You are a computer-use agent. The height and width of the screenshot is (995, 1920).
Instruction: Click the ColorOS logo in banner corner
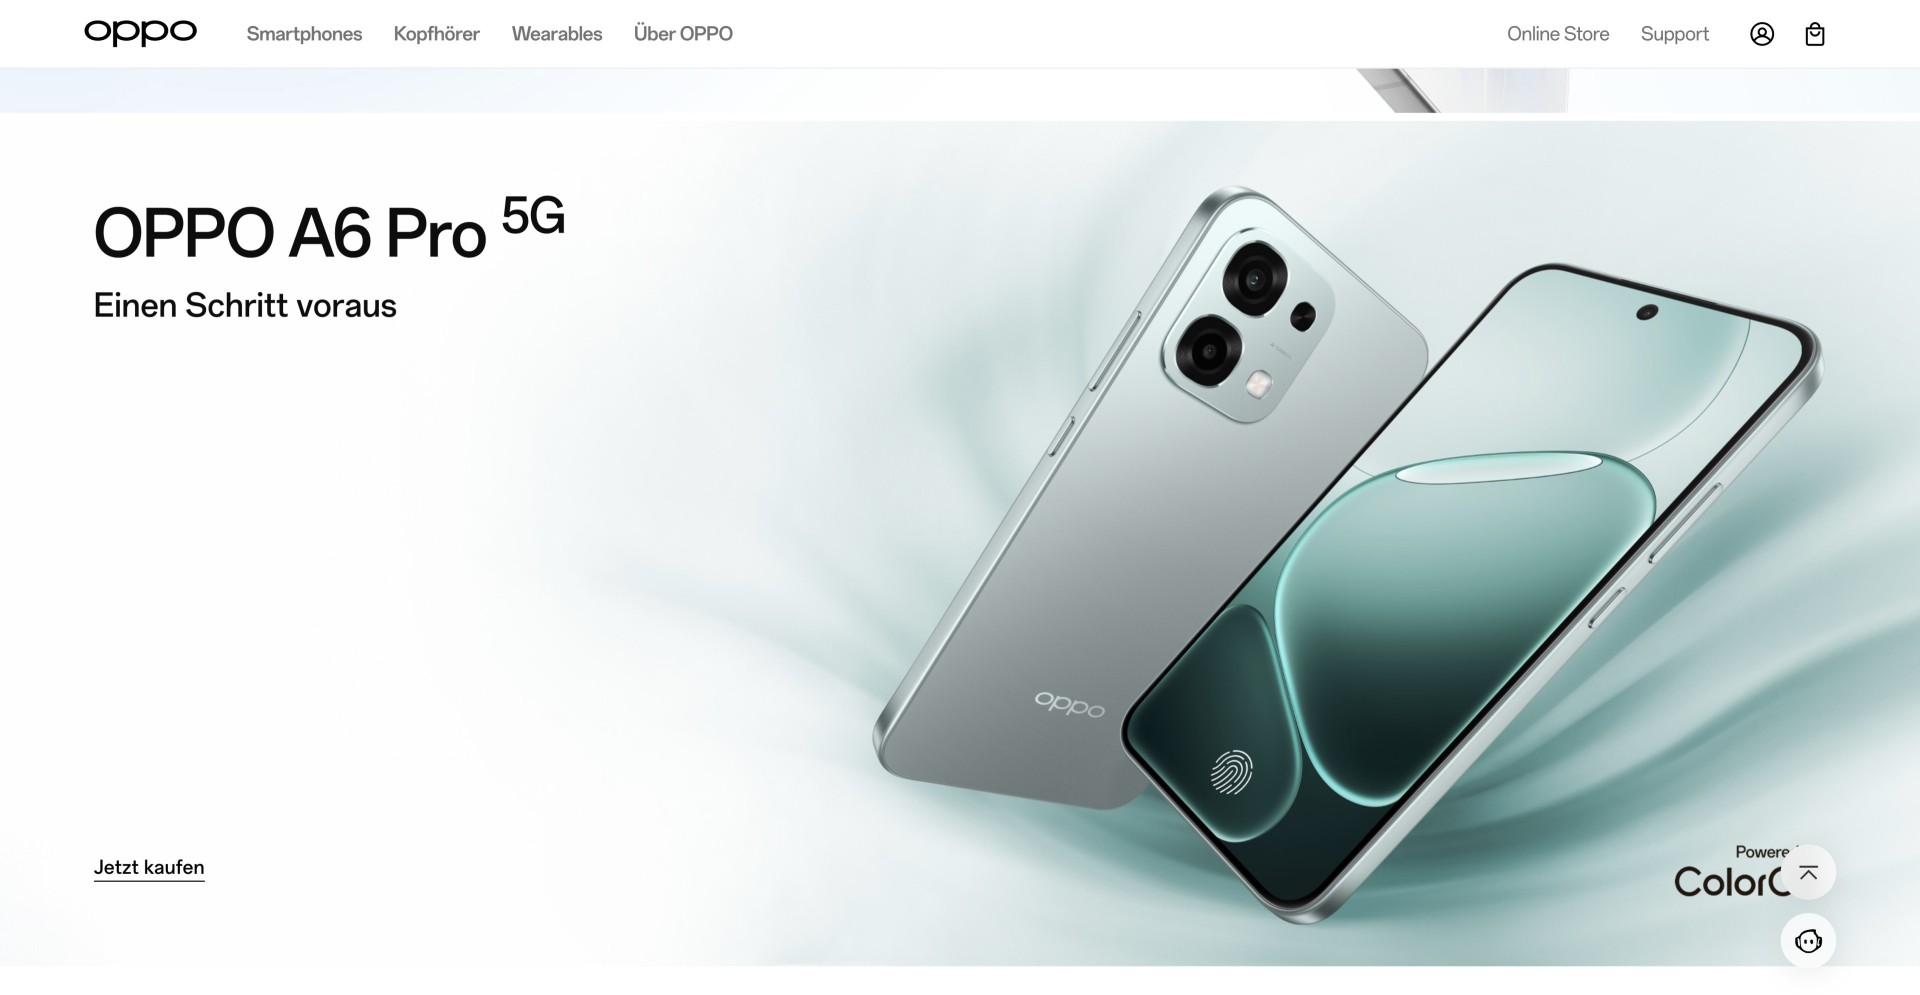[x=1730, y=872]
